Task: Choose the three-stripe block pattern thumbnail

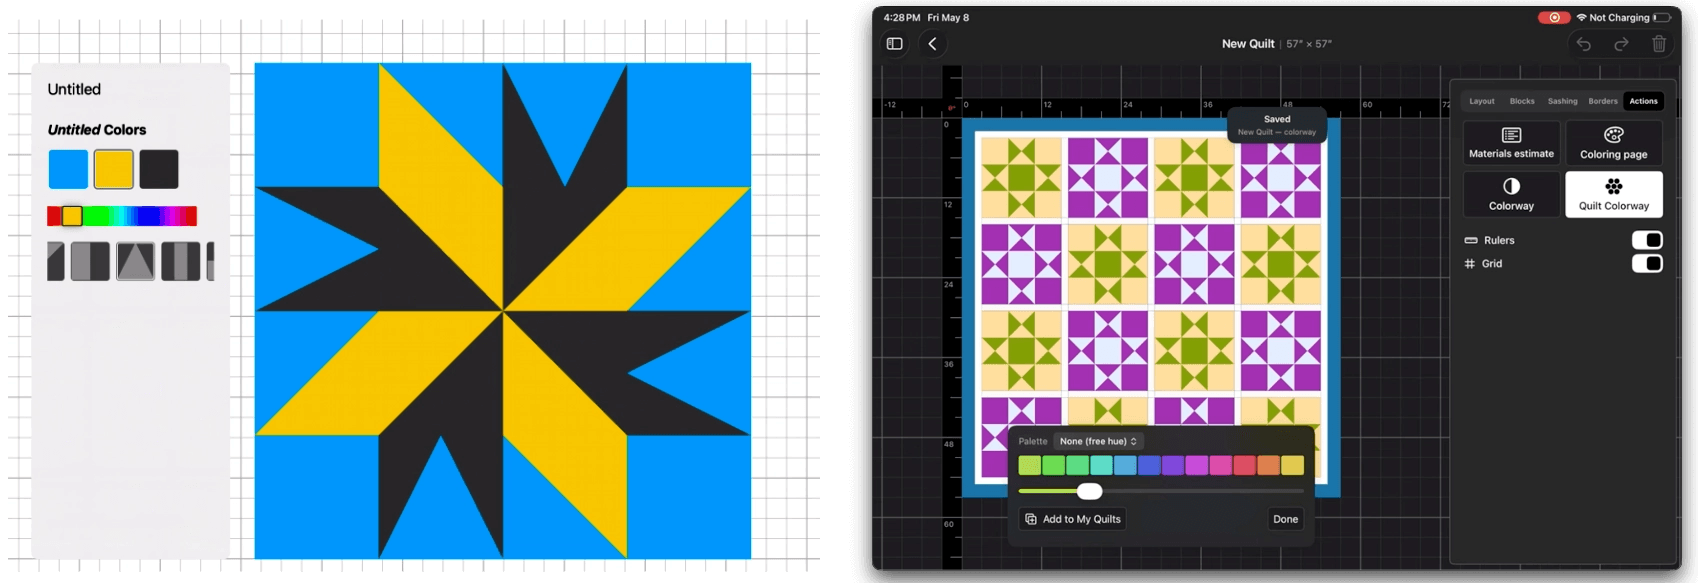Action: tap(181, 261)
